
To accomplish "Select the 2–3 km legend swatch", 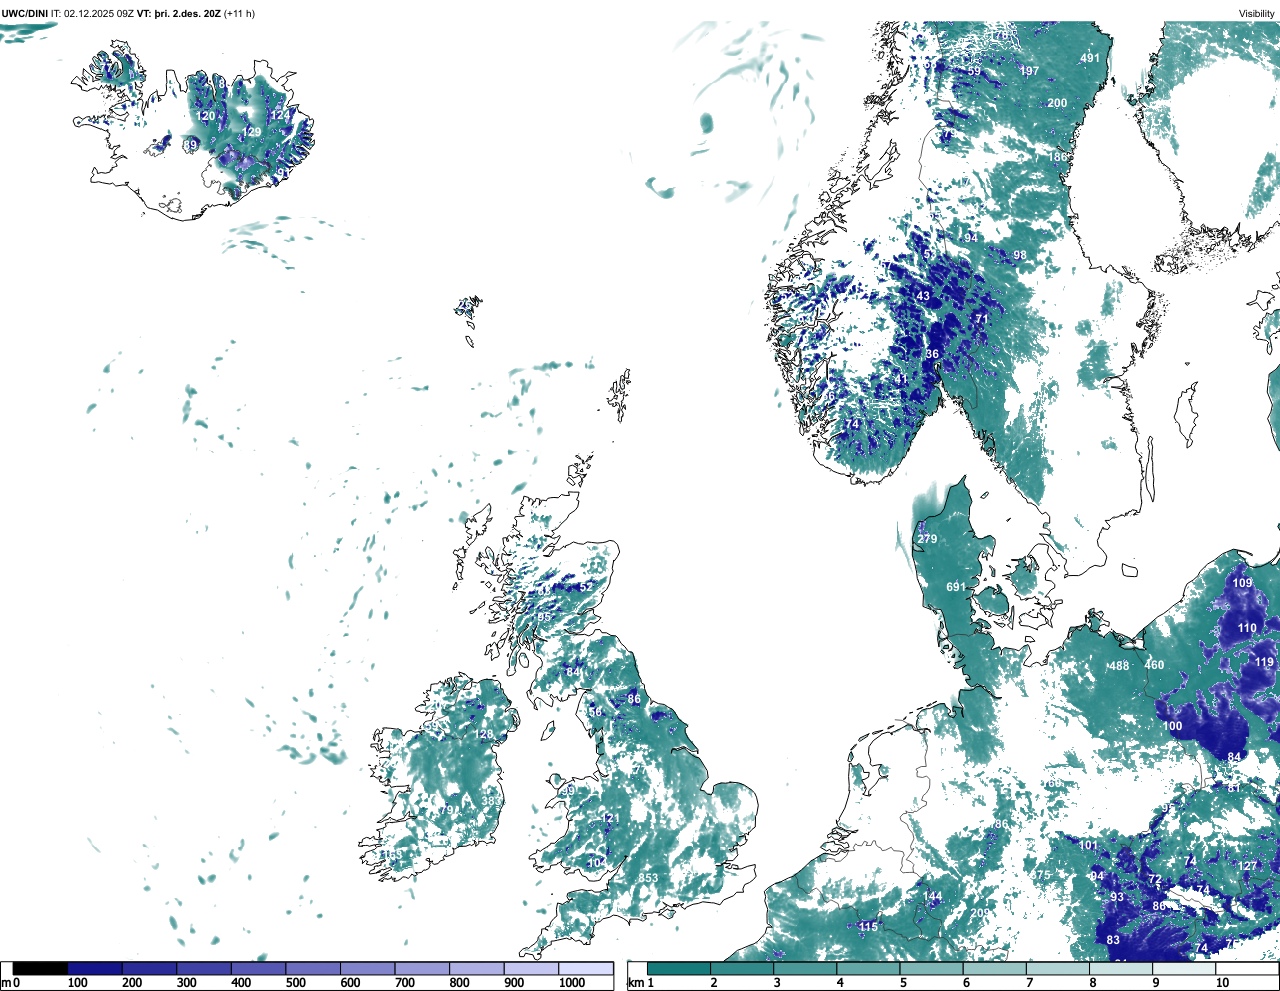I will pos(743,968).
